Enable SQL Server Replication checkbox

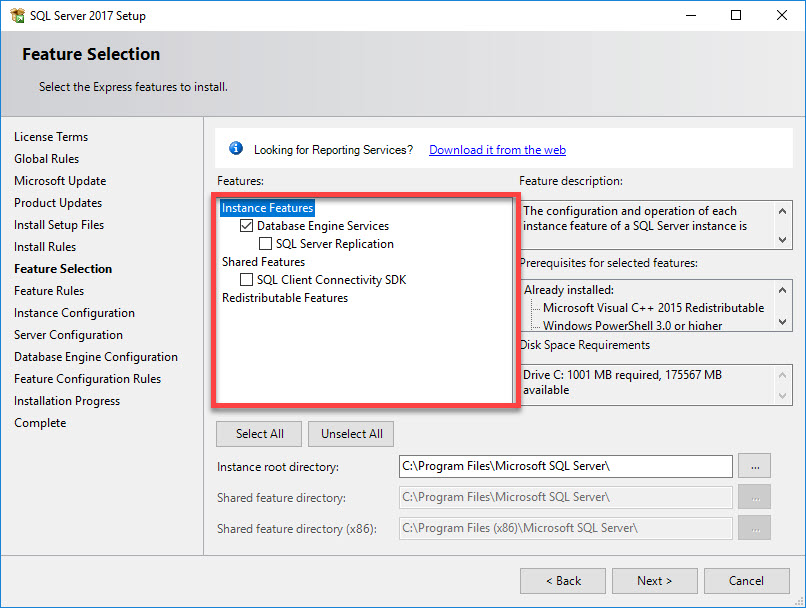tap(265, 244)
